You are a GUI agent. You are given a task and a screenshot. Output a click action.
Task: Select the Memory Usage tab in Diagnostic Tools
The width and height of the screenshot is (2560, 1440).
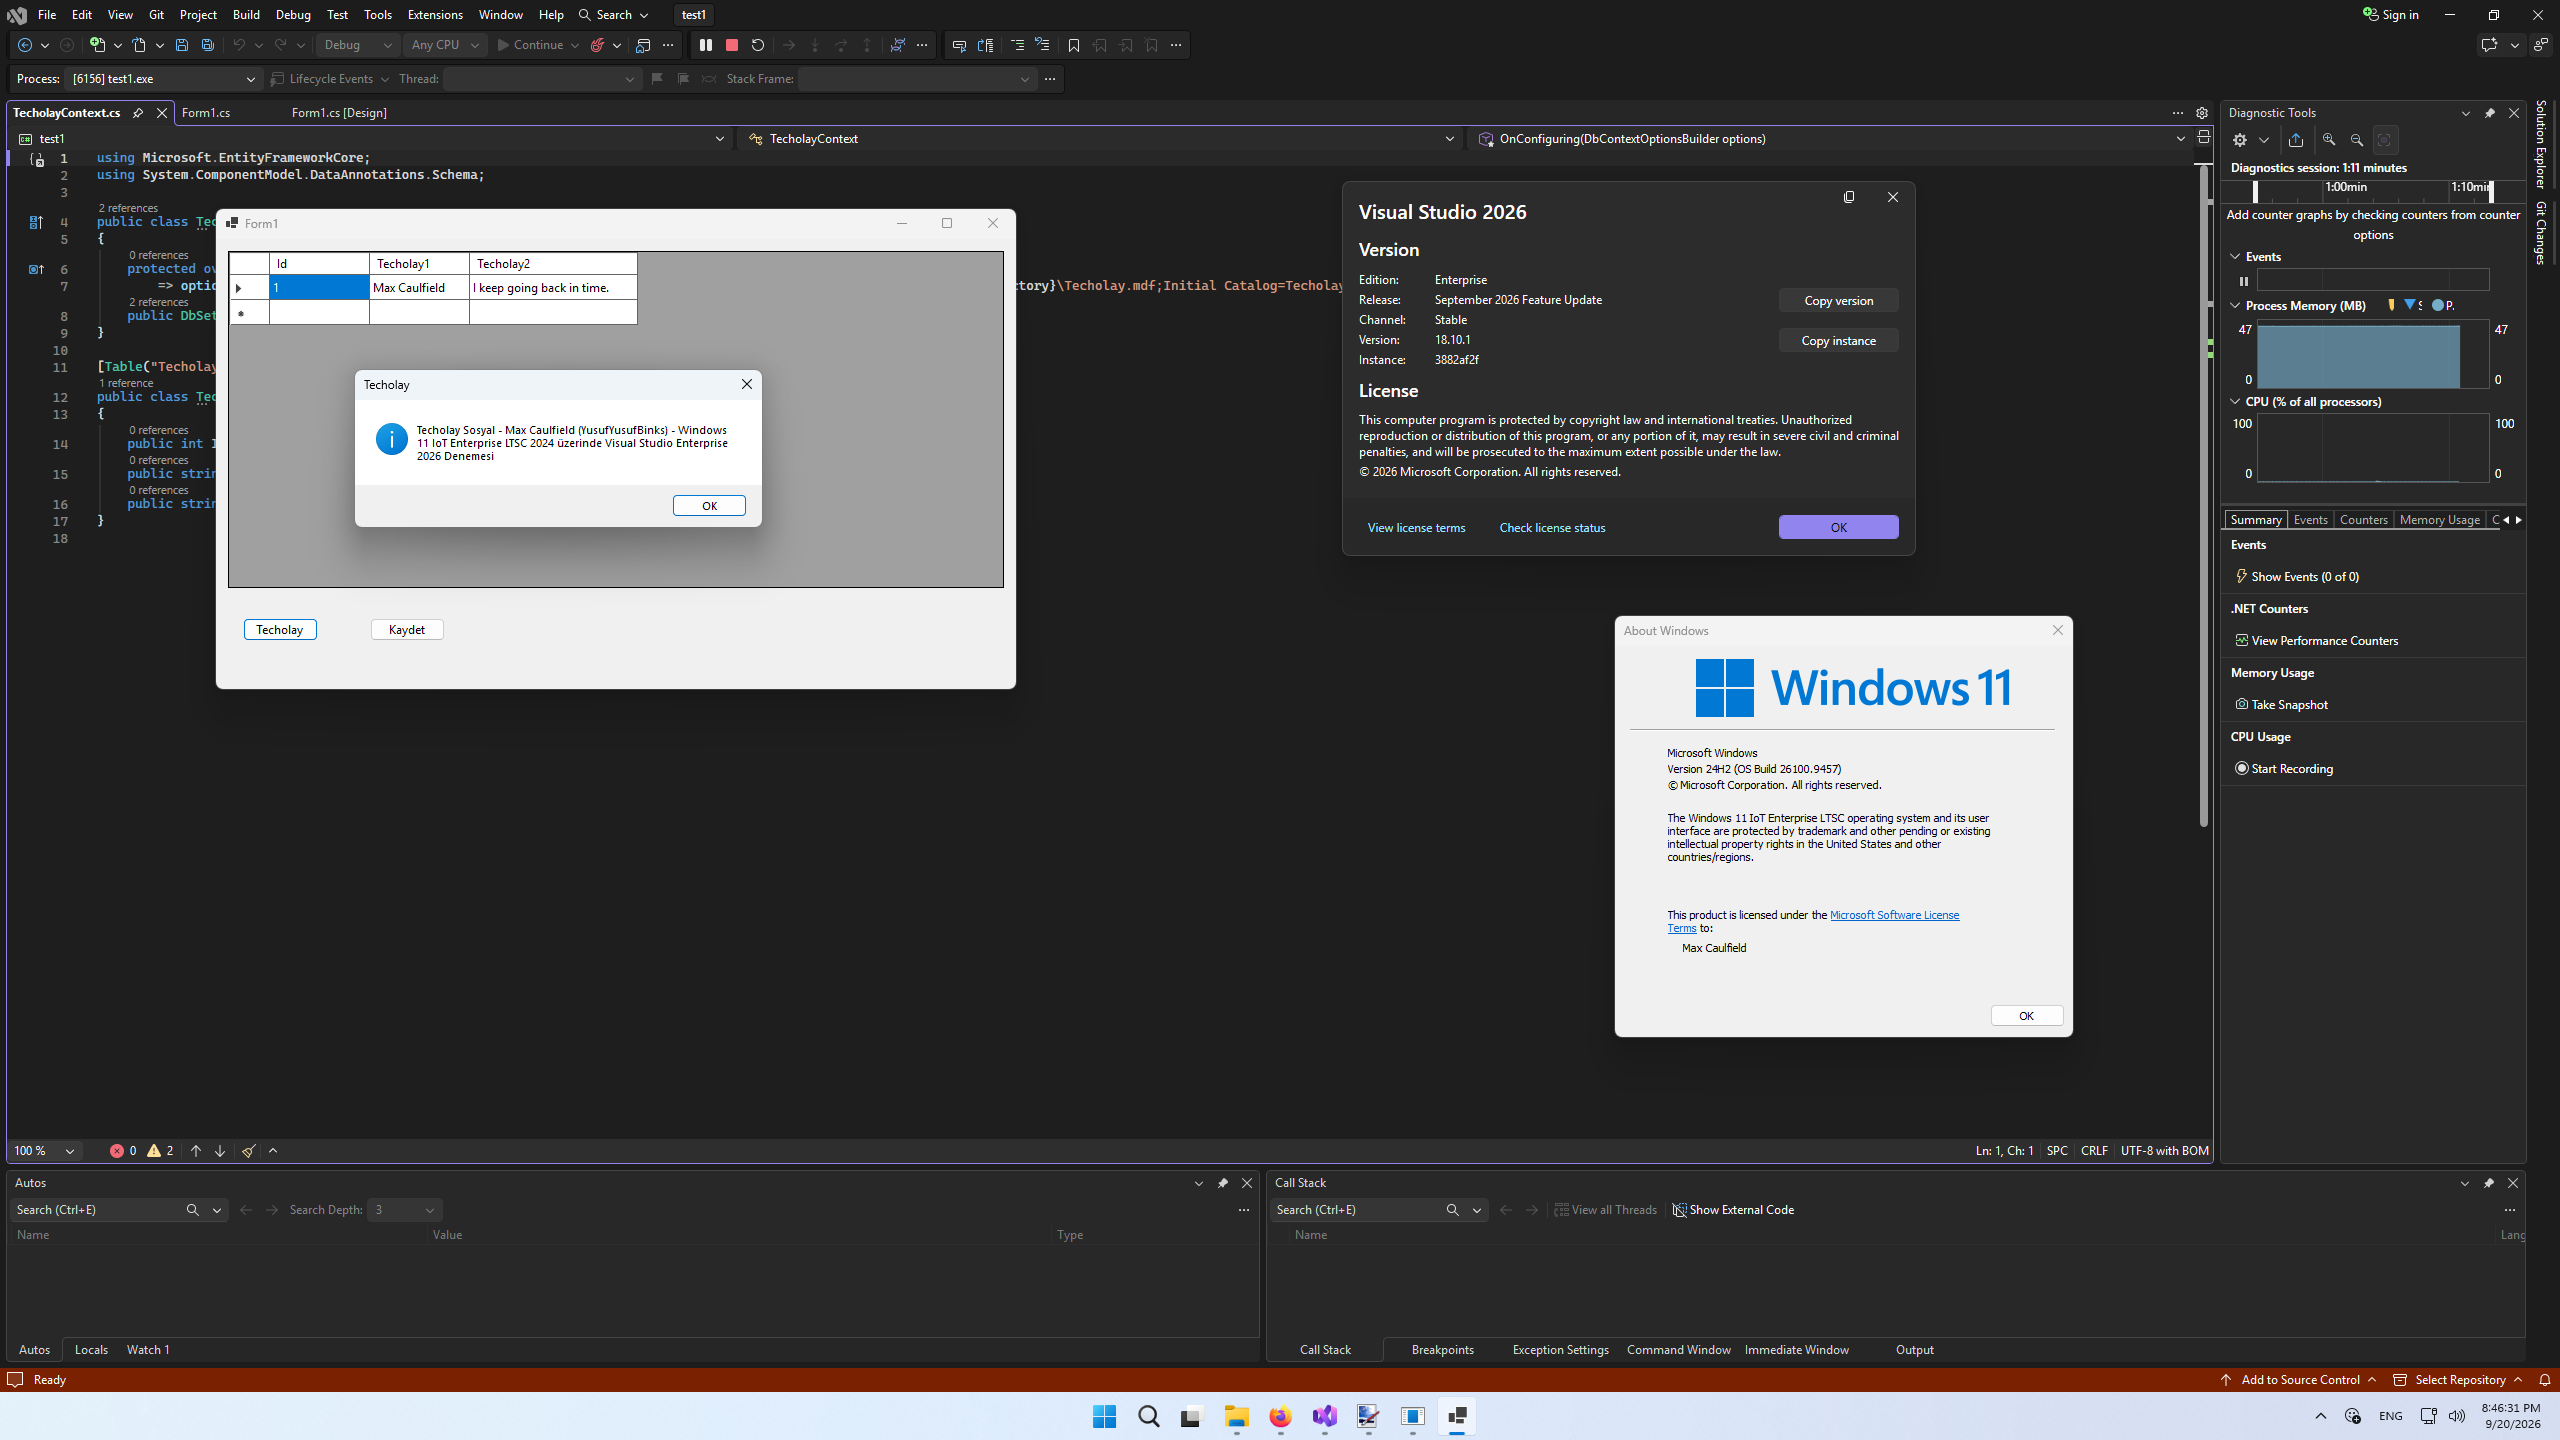2439,520
